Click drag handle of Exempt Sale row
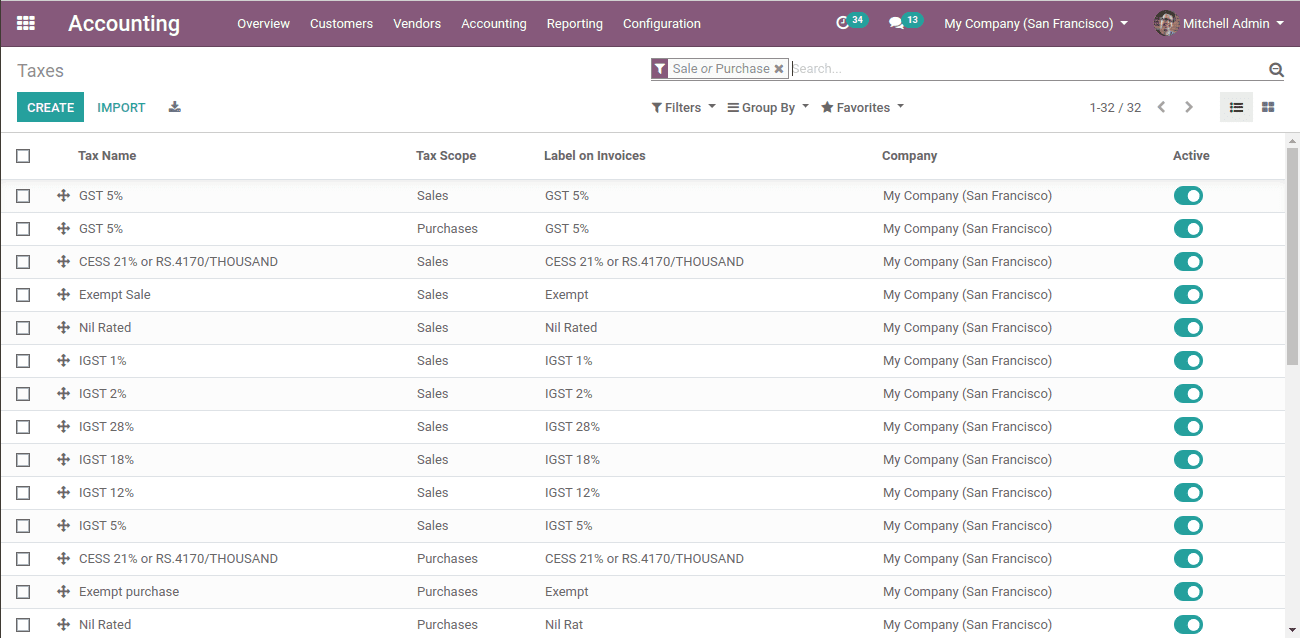 pos(64,295)
